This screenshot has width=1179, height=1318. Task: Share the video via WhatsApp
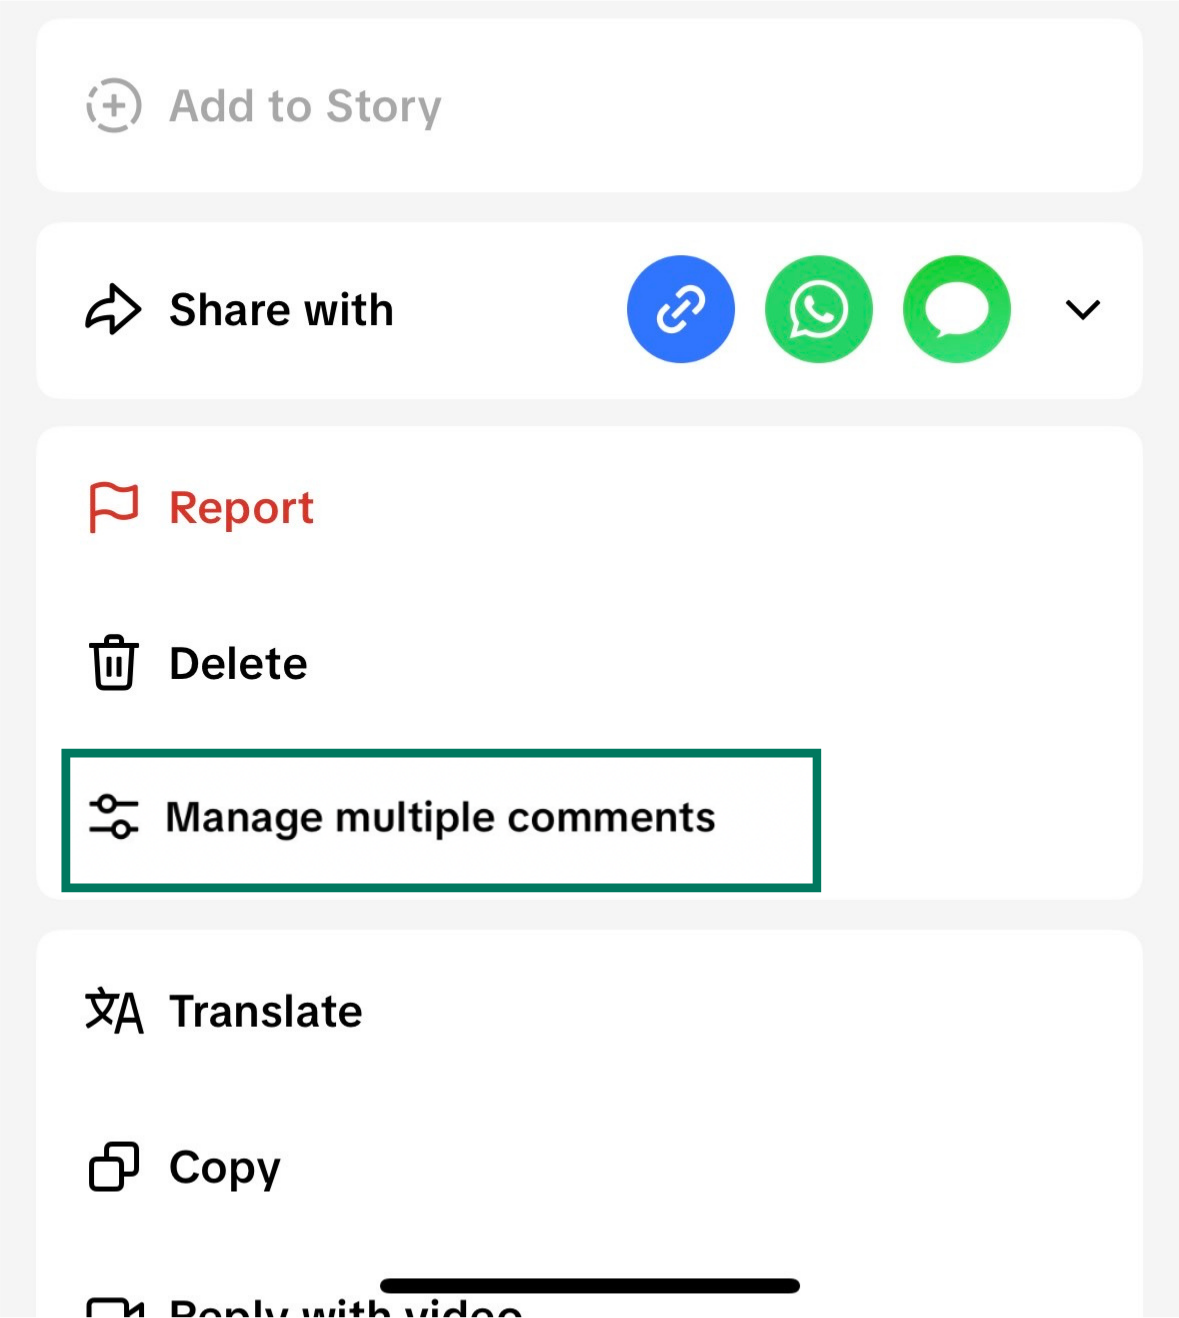pyautogui.click(x=819, y=309)
